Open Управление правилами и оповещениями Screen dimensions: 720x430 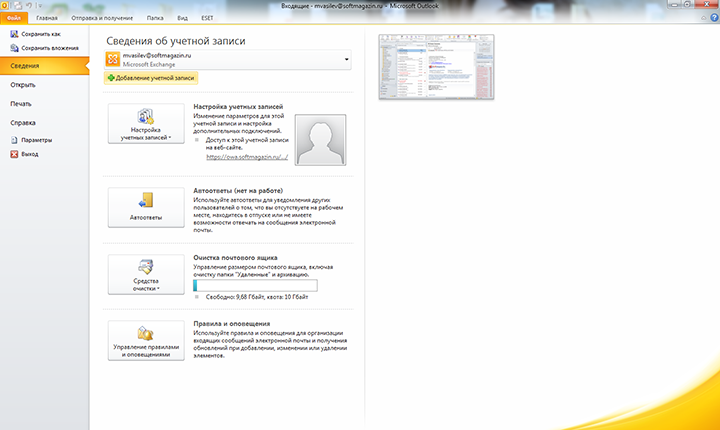(x=146, y=341)
